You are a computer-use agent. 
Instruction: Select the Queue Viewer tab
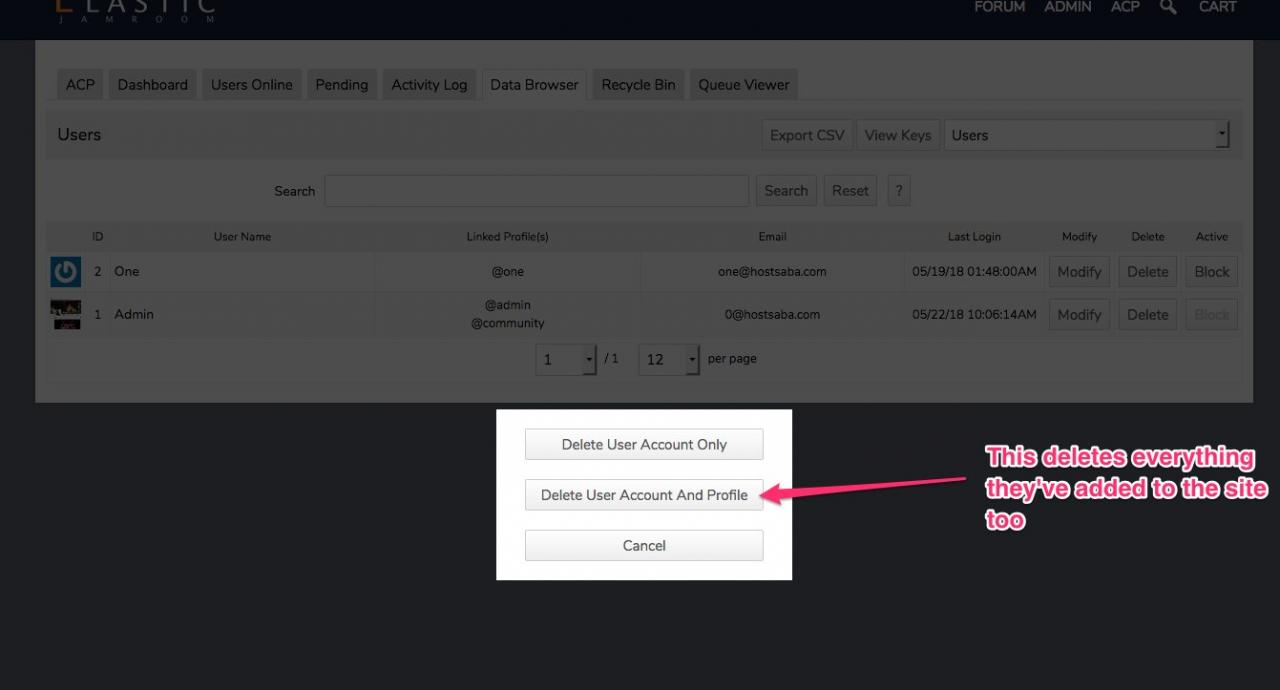point(743,85)
